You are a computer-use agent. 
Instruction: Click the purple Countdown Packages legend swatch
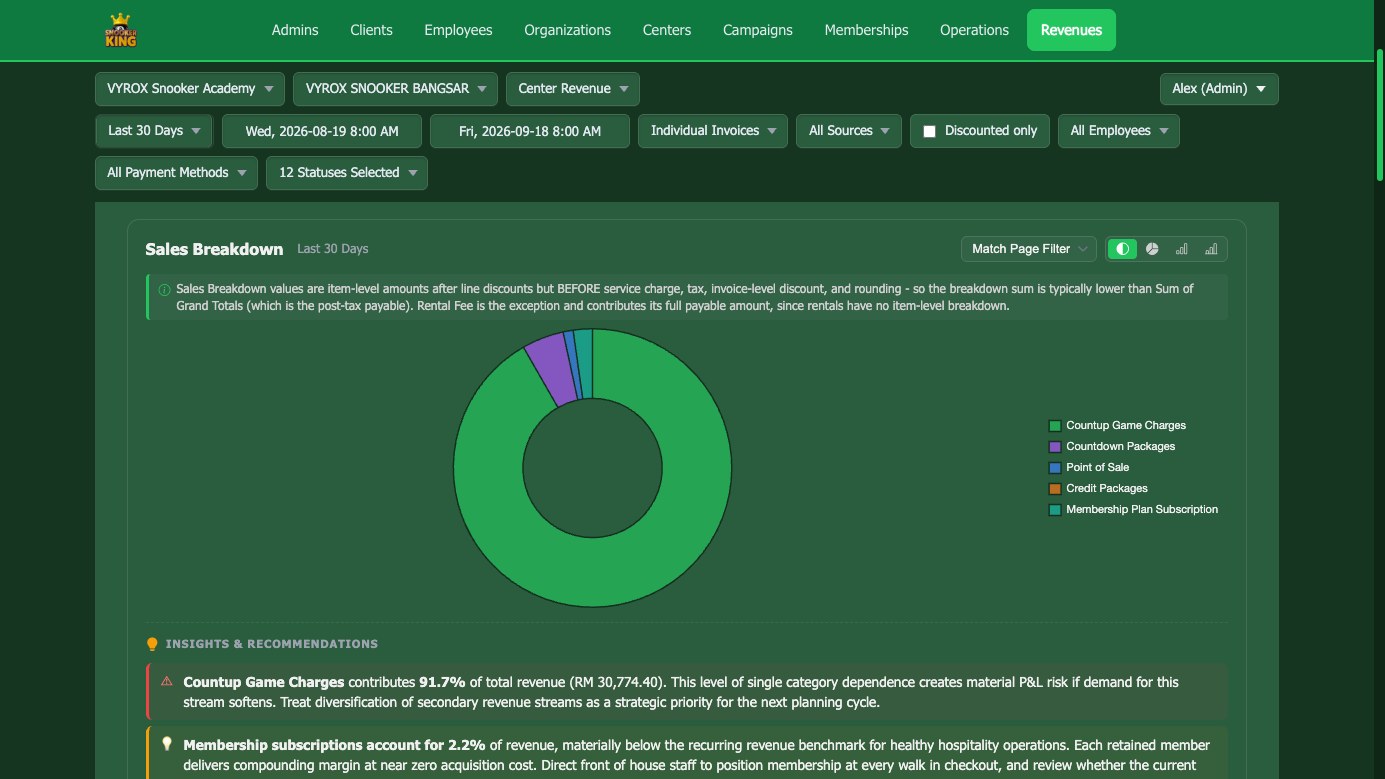(1054, 447)
